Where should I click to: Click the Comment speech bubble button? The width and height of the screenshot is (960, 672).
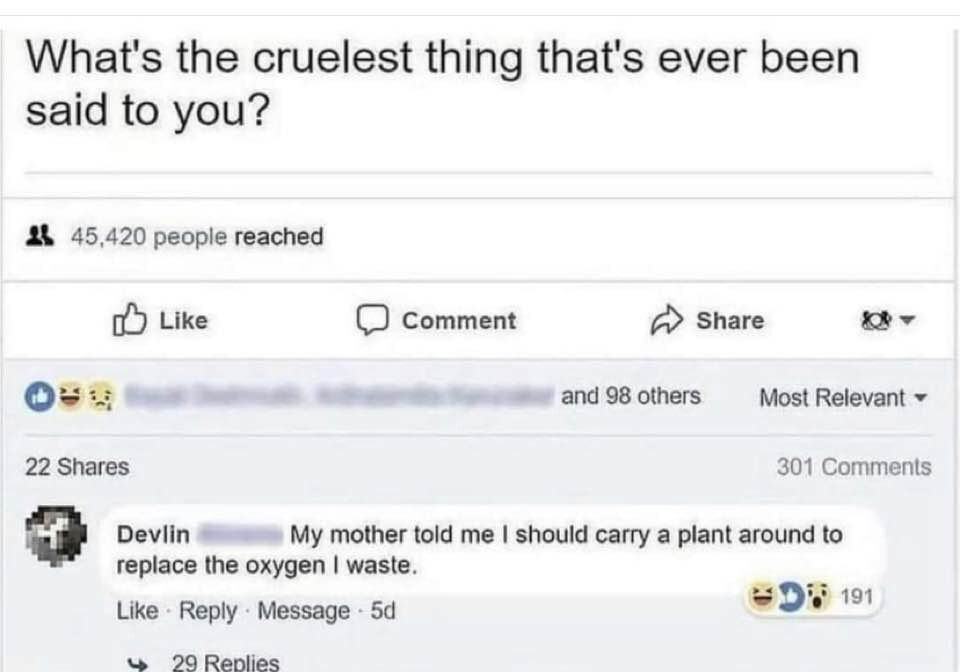point(438,321)
